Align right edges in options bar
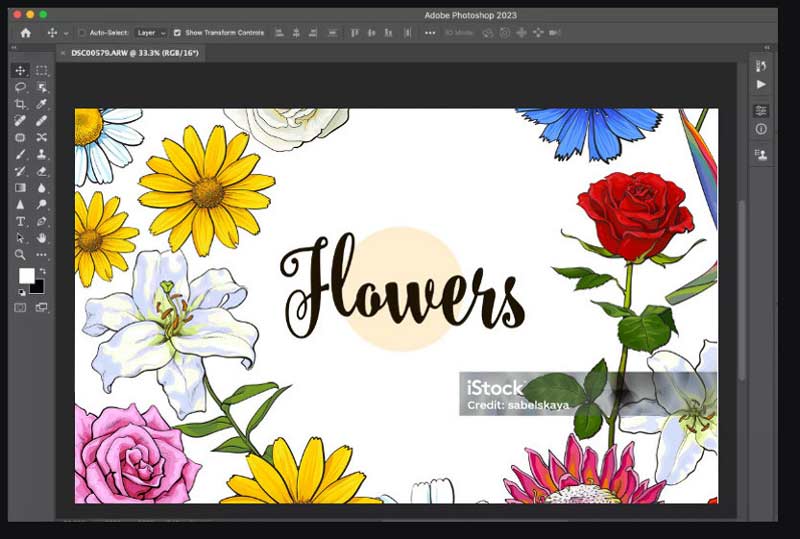800x539 pixels. point(313,33)
